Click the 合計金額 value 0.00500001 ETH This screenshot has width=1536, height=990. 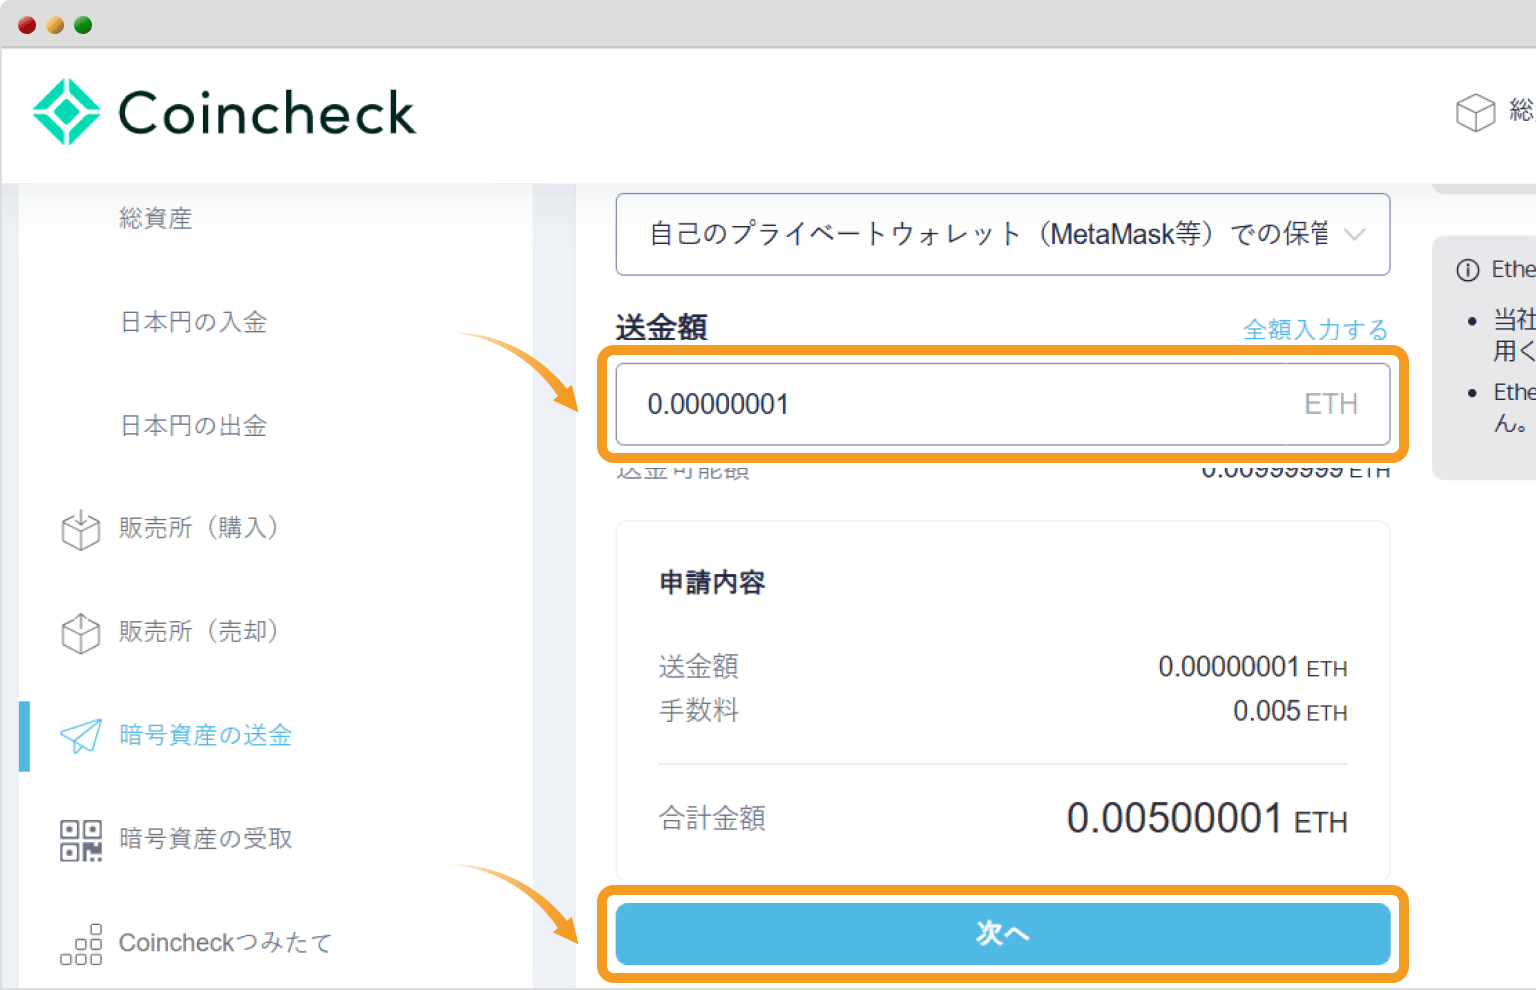[x=1207, y=819]
